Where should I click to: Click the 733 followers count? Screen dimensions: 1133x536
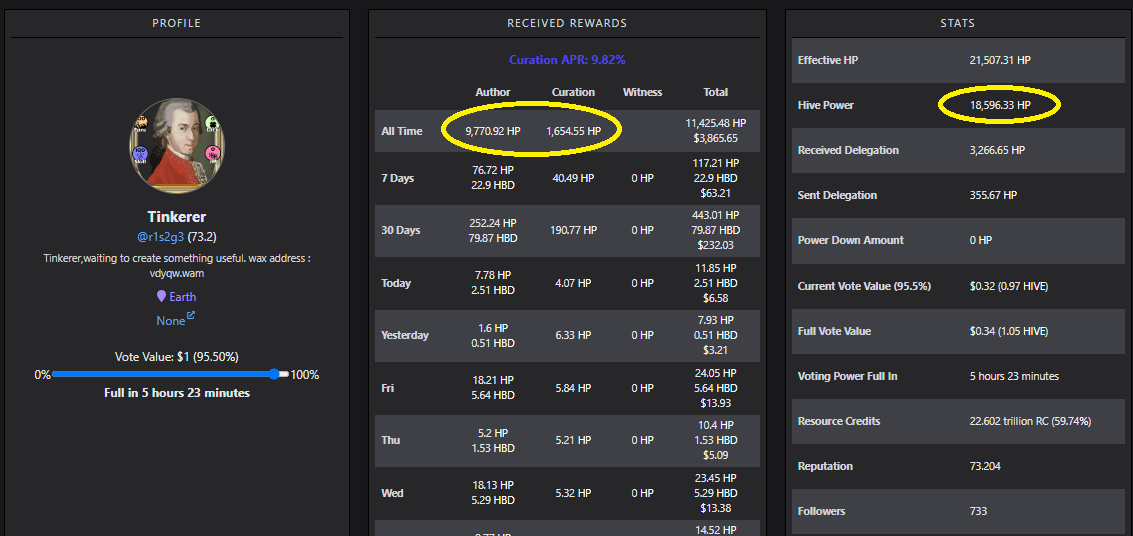click(978, 511)
